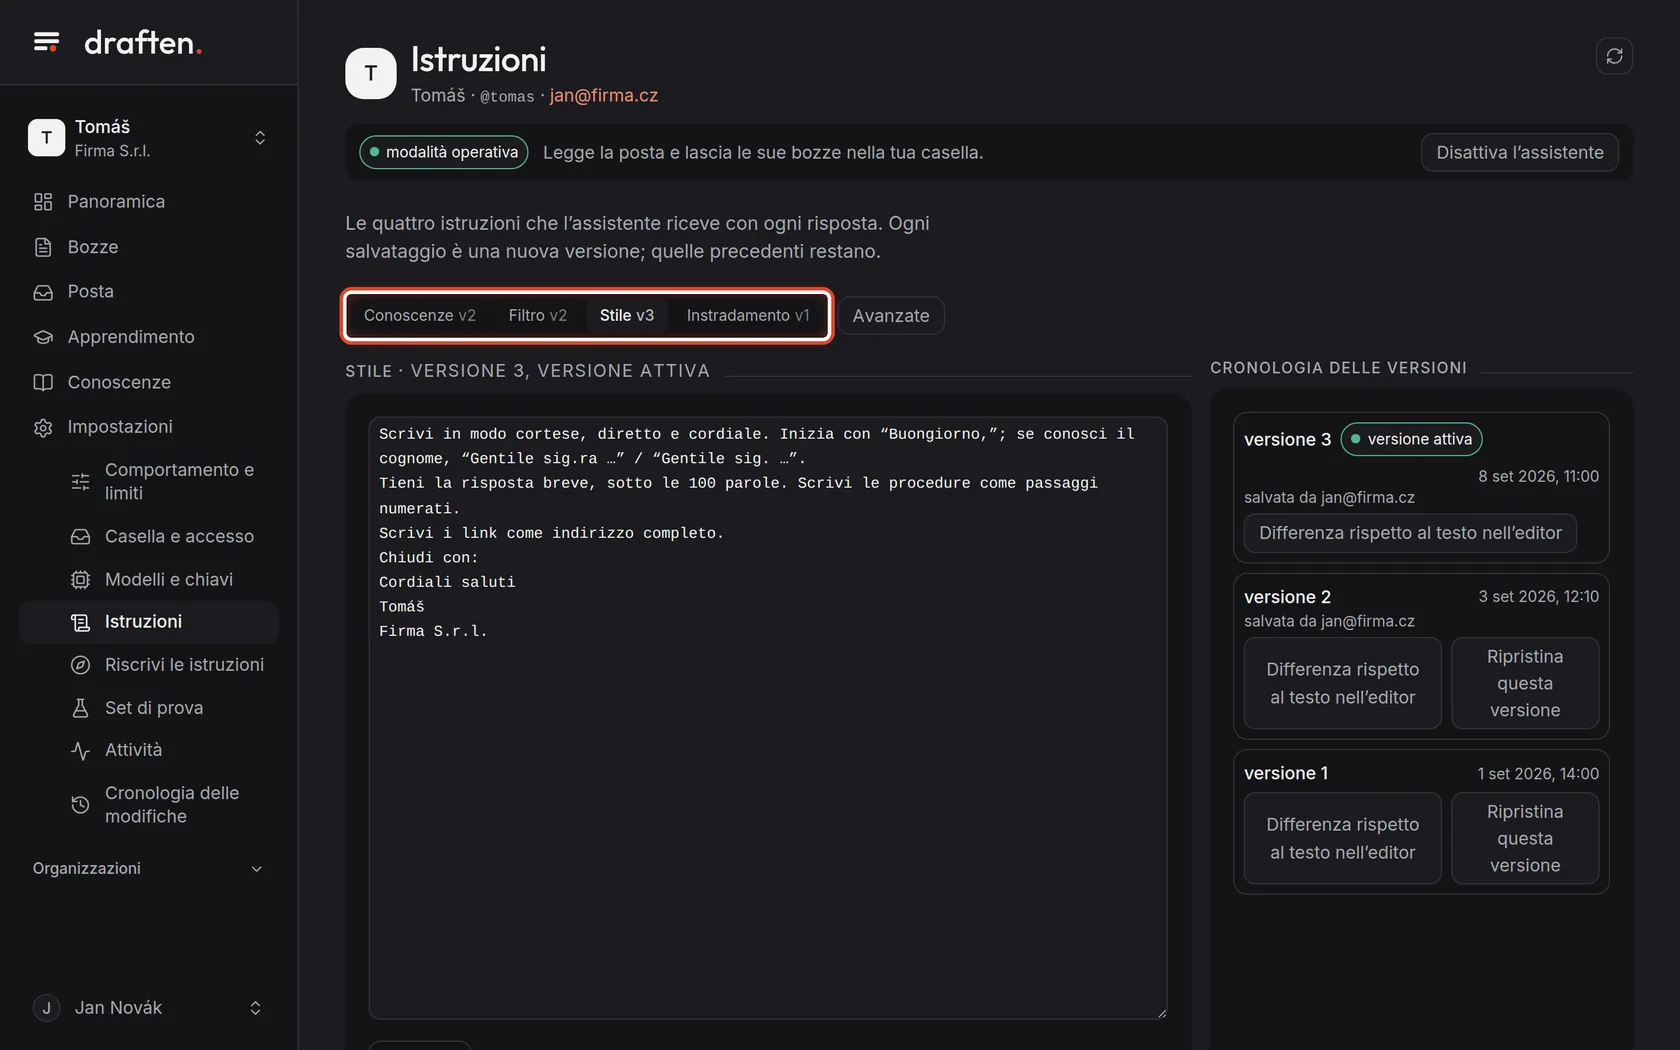Click versione 2 Differenza rispetto al testo button

click(1343, 684)
